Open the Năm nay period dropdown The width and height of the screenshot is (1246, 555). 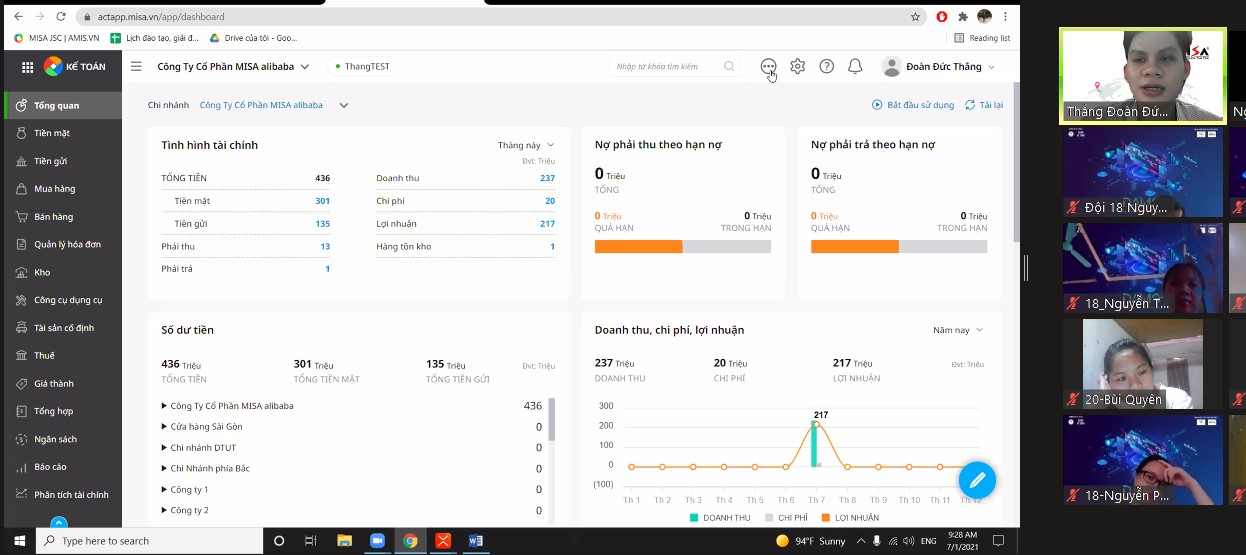[957, 330]
